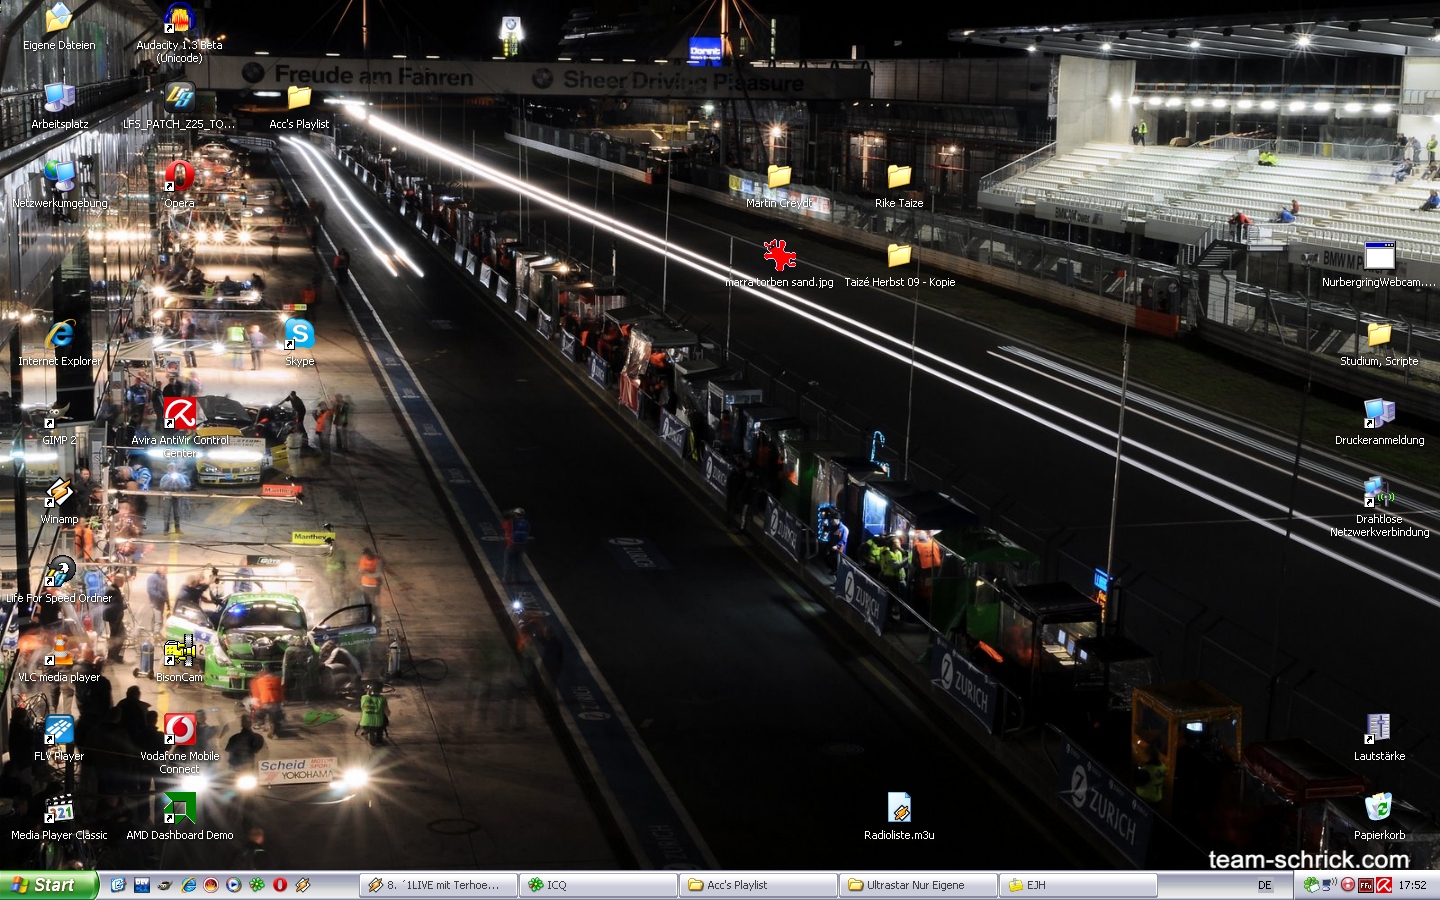Select the Life For Speed Ordner shortcut
The image size is (1440, 900).
pyautogui.click(x=59, y=581)
